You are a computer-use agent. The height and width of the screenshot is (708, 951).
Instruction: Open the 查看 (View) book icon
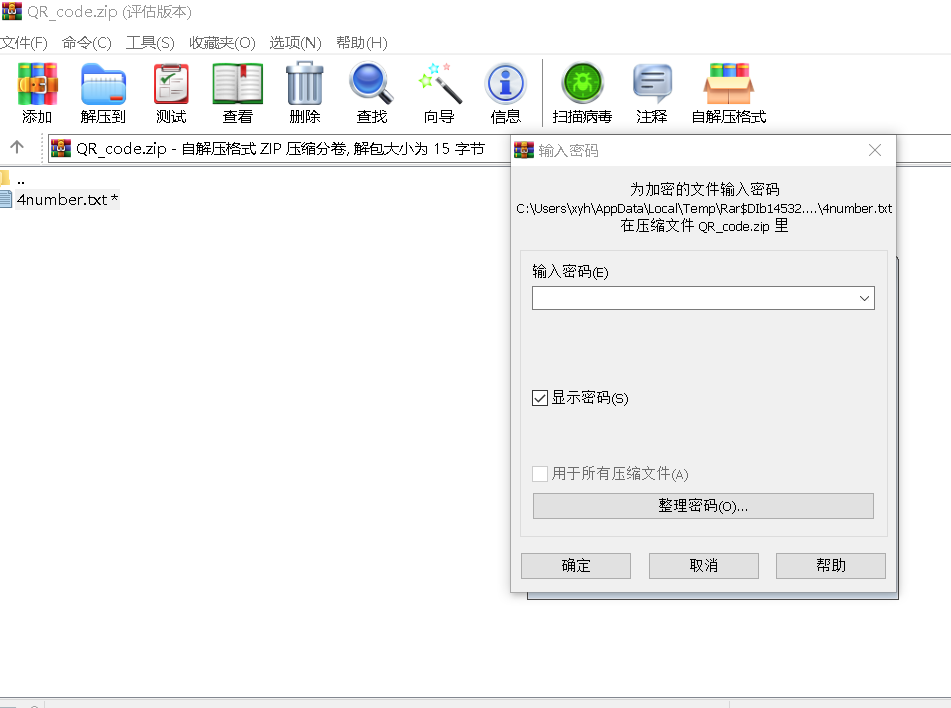(237, 86)
